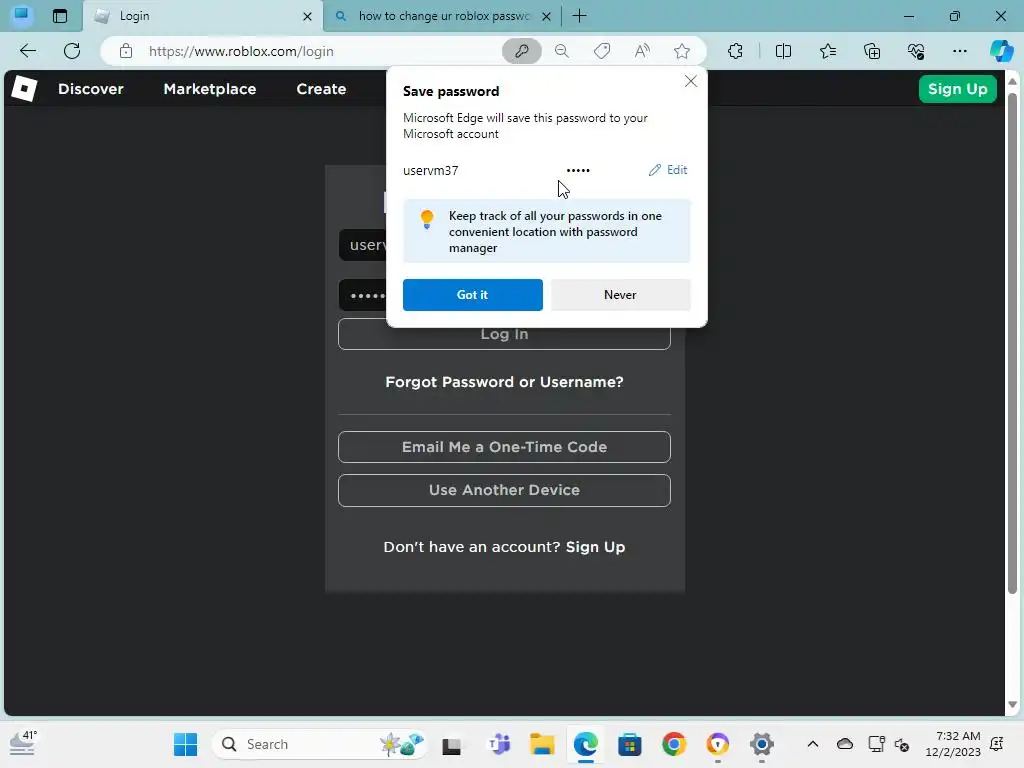Toggle Split screen icon
This screenshot has width=1024, height=768.
click(783, 51)
